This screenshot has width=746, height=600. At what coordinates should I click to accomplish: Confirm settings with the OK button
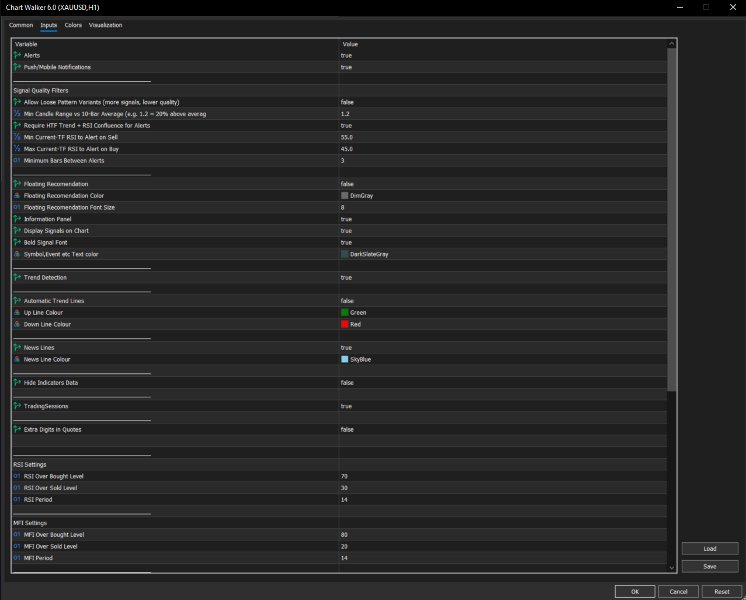[635, 591]
